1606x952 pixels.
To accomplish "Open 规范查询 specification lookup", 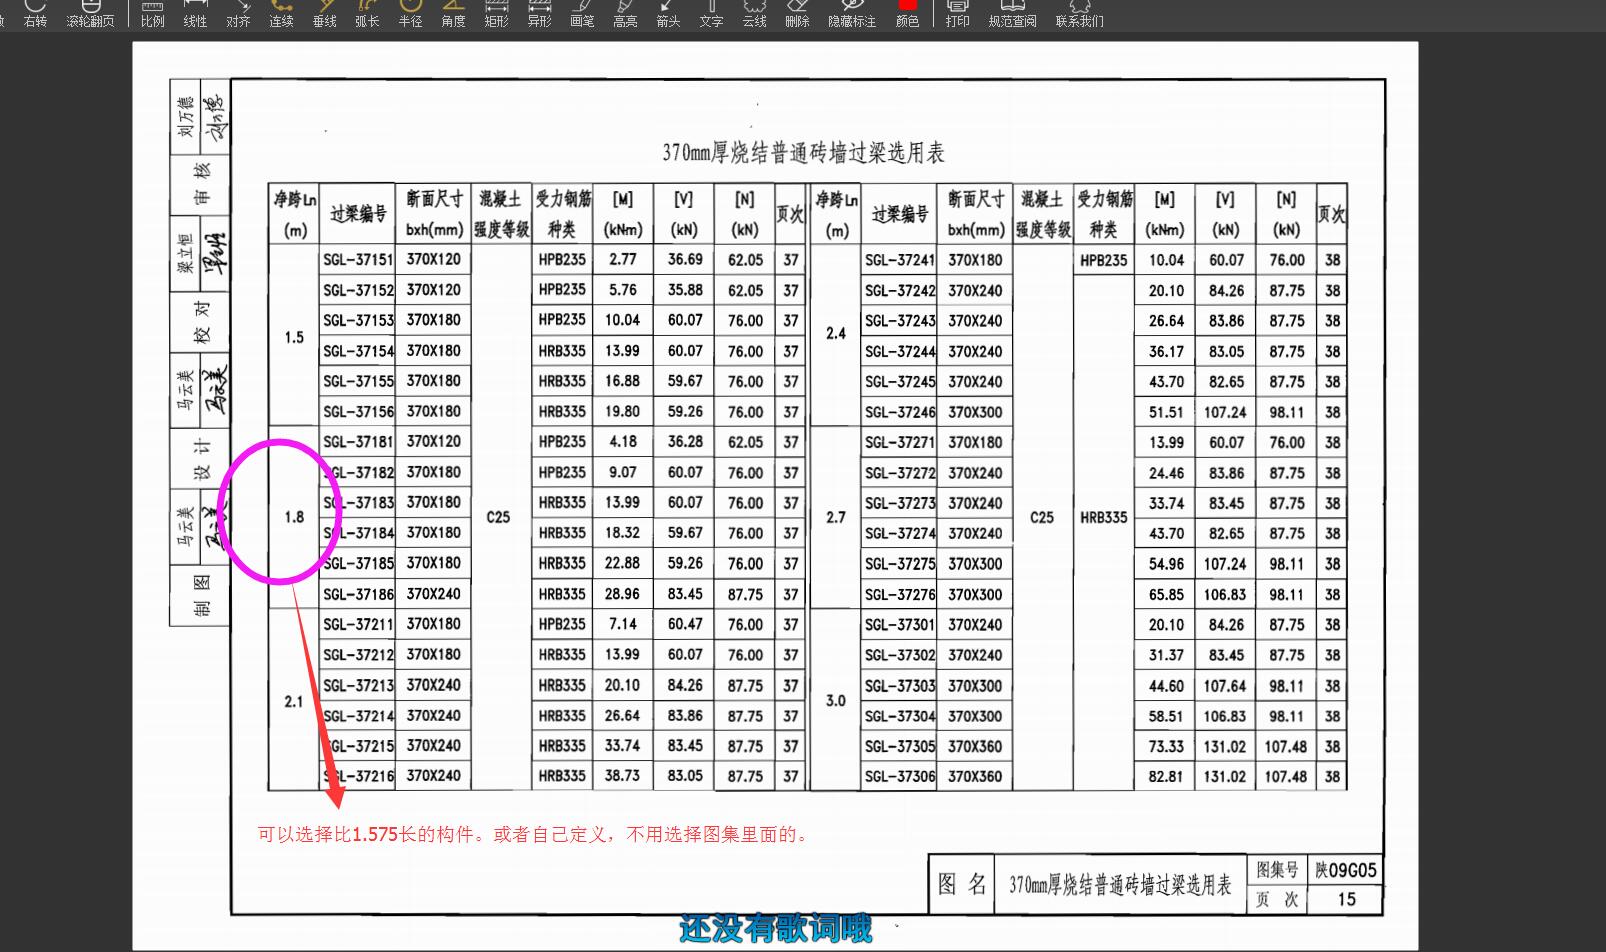I will pyautogui.click(x=1012, y=14).
